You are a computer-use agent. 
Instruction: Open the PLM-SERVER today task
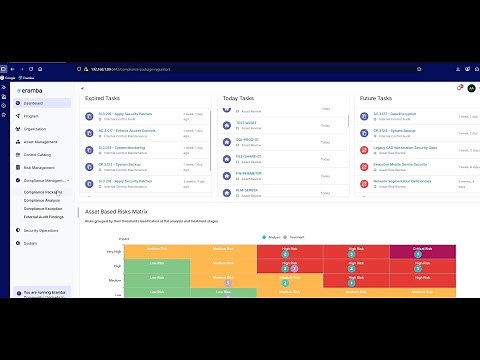point(247,190)
